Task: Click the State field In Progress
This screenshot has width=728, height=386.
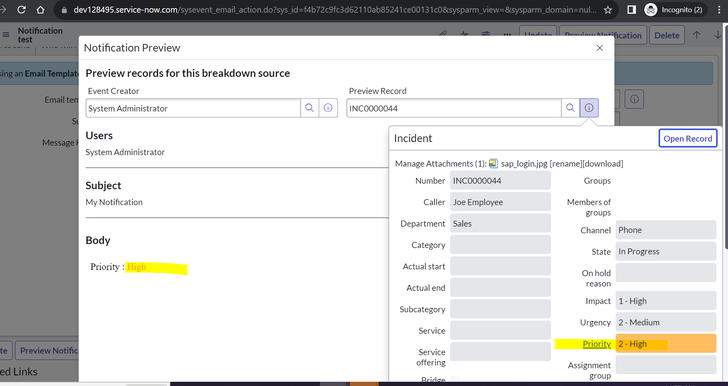Action: (666, 251)
